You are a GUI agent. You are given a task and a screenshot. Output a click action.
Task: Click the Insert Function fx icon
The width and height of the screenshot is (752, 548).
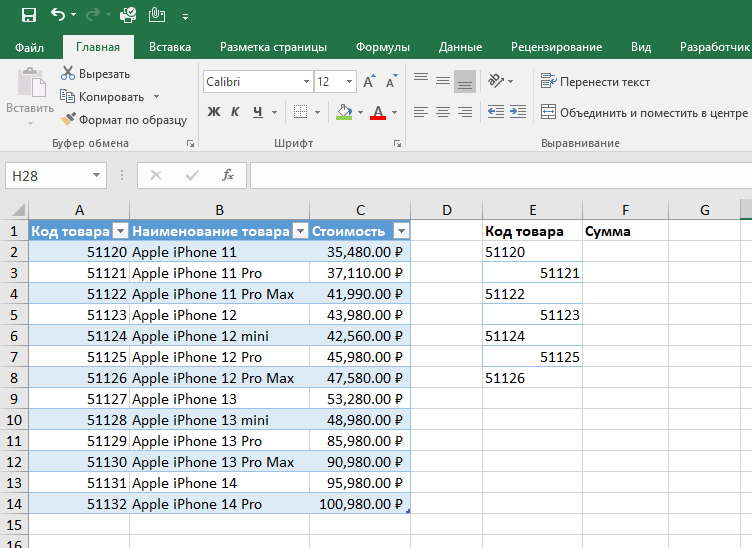click(228, 175)
